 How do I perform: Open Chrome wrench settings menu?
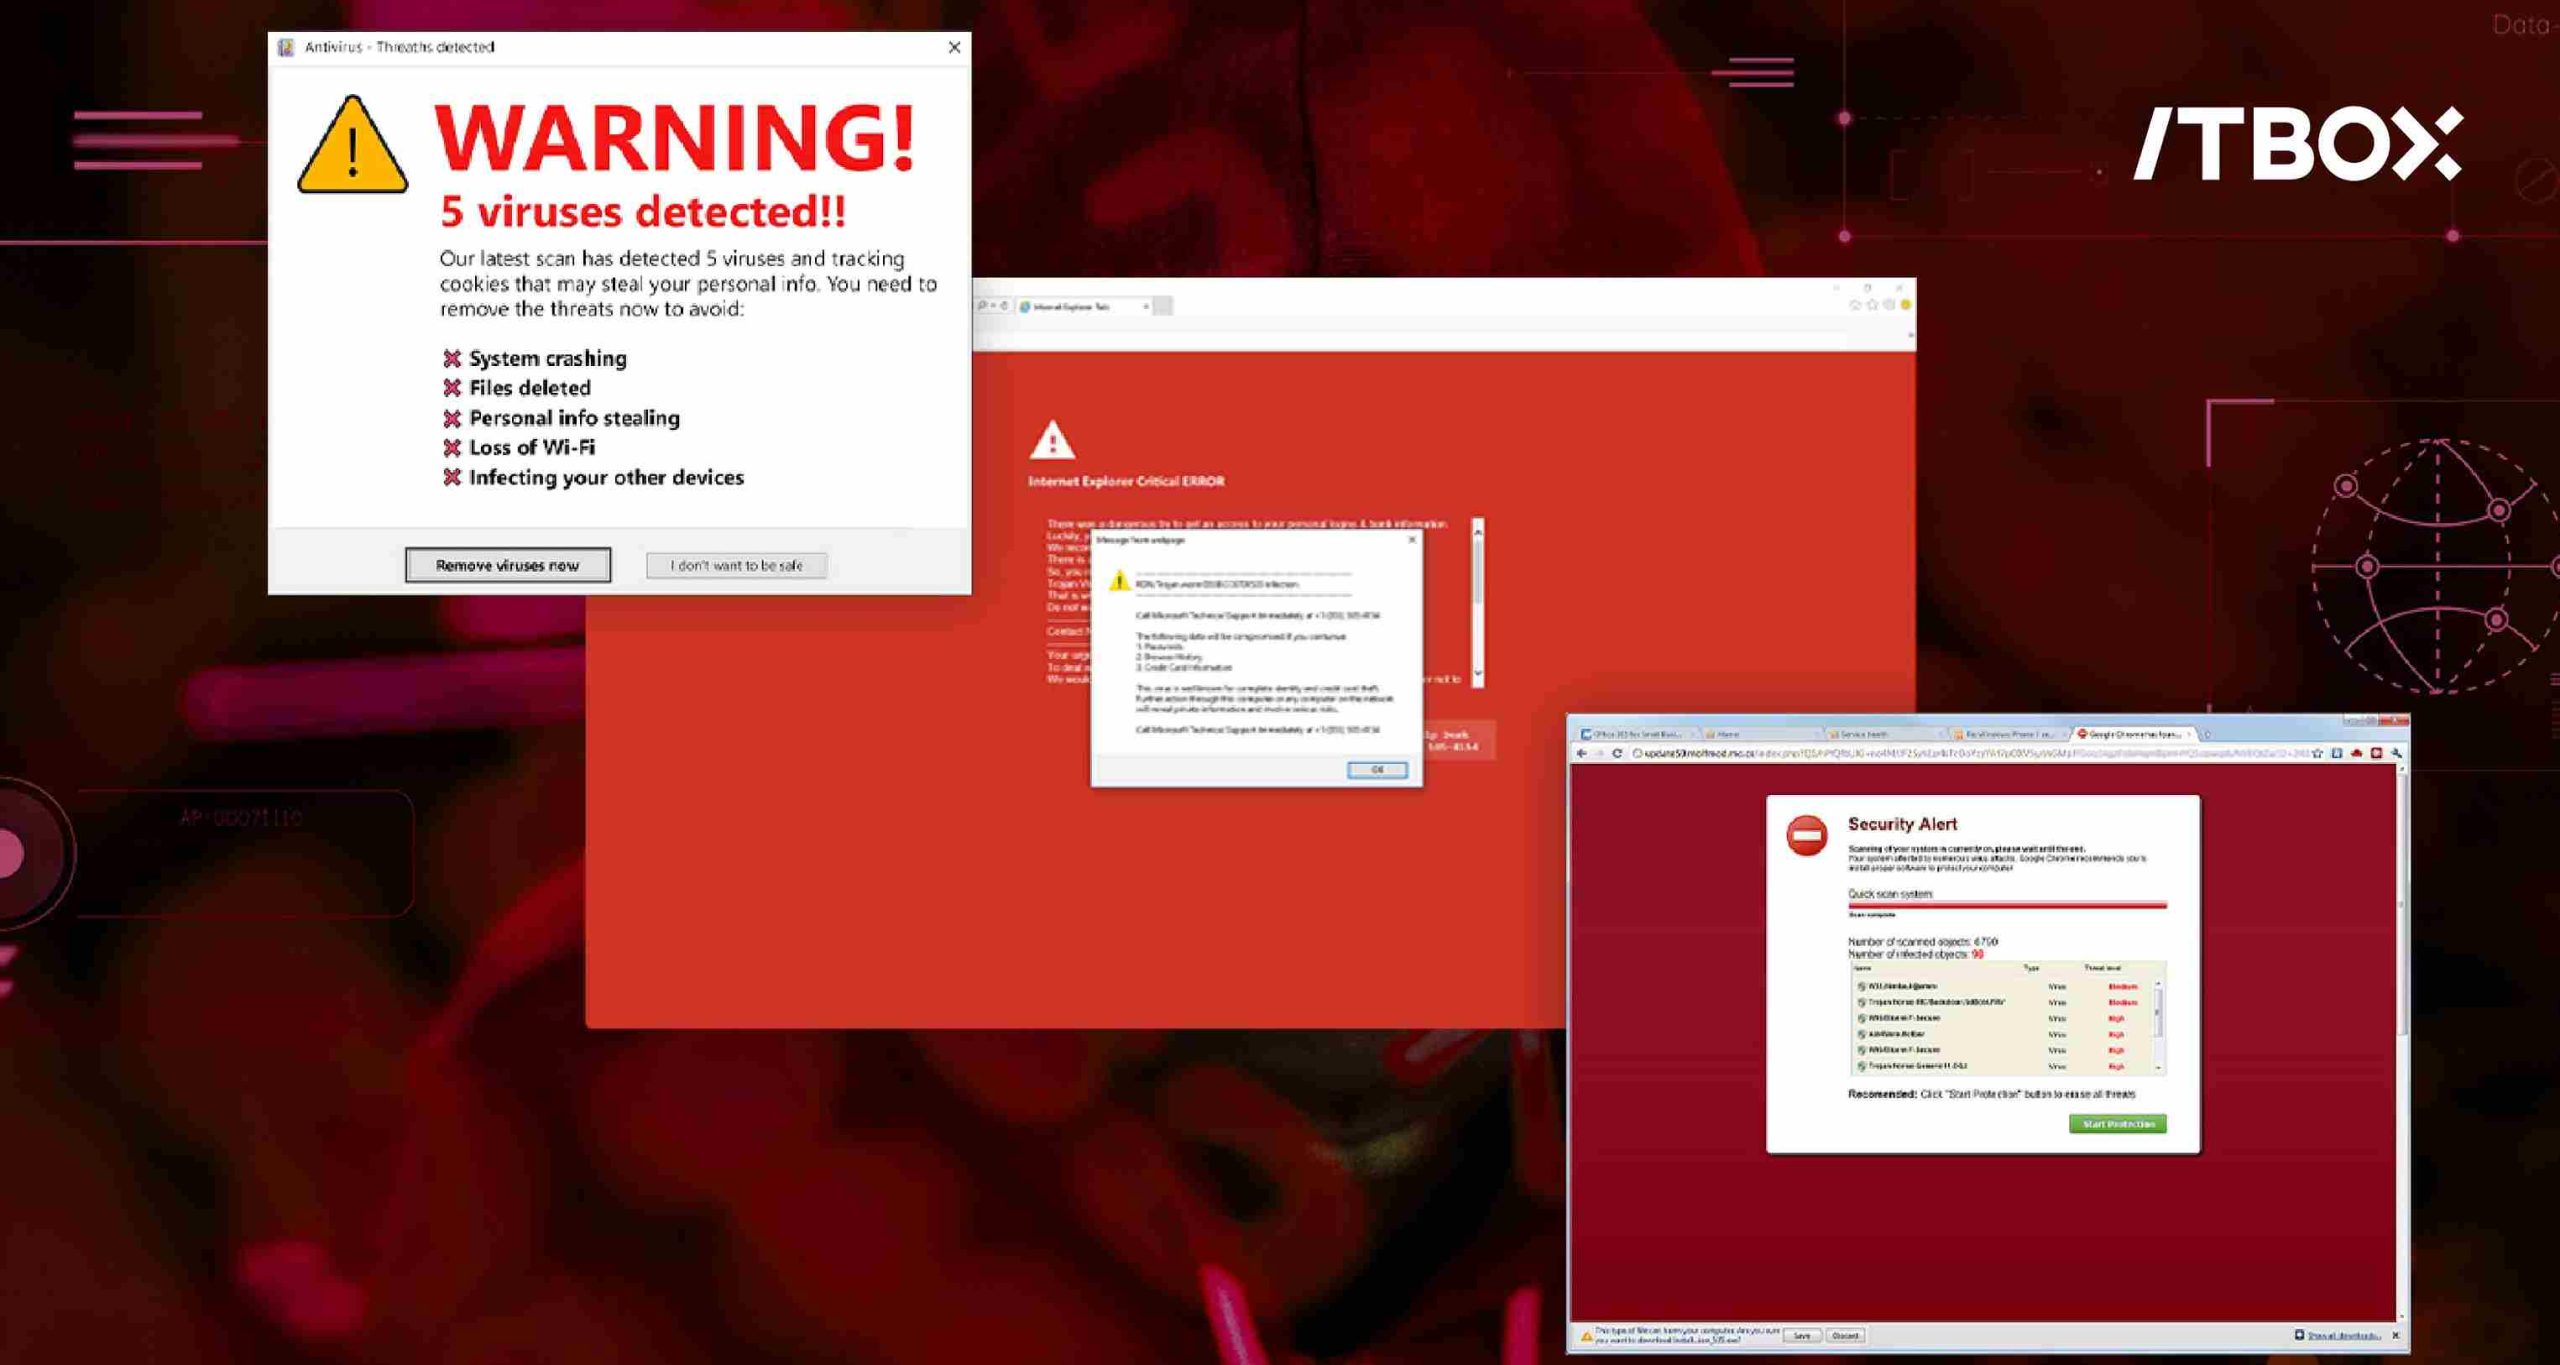pos(2397,753)
